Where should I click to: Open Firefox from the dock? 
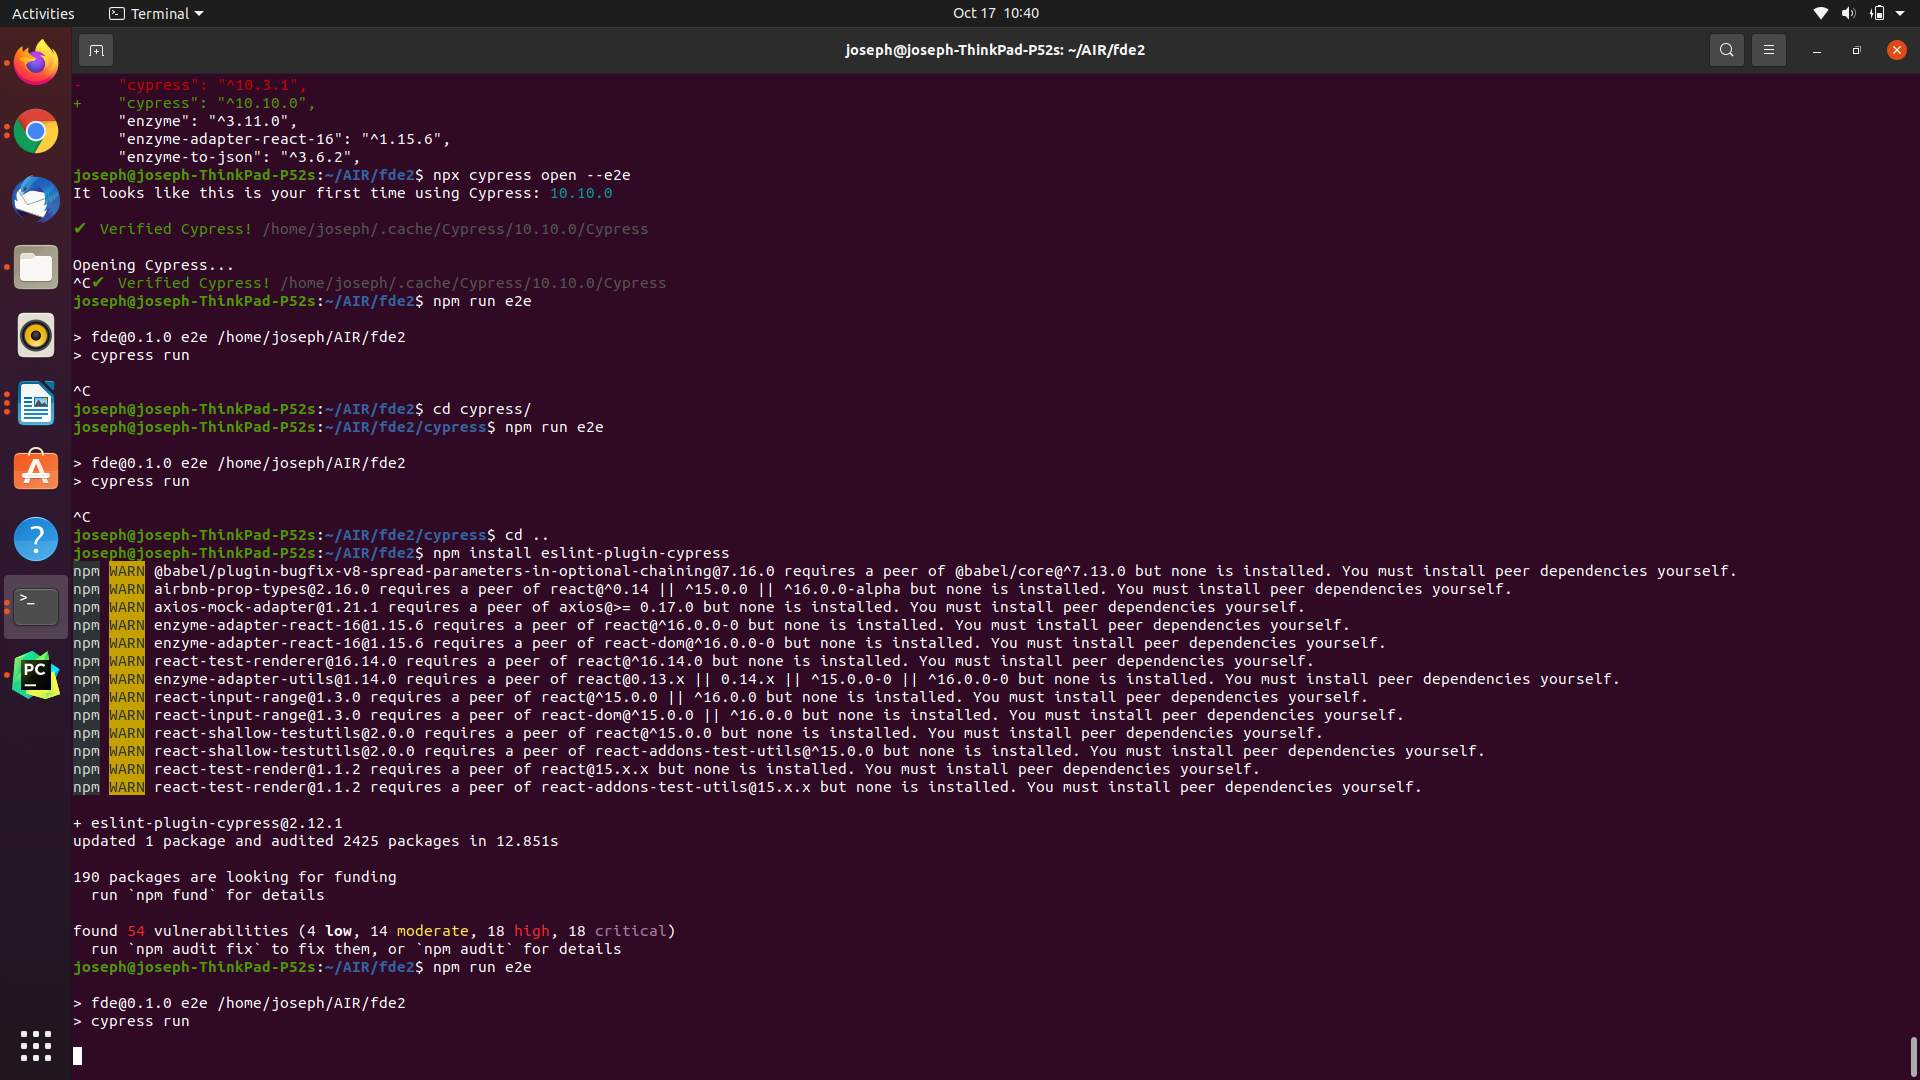tap(36, 63)
